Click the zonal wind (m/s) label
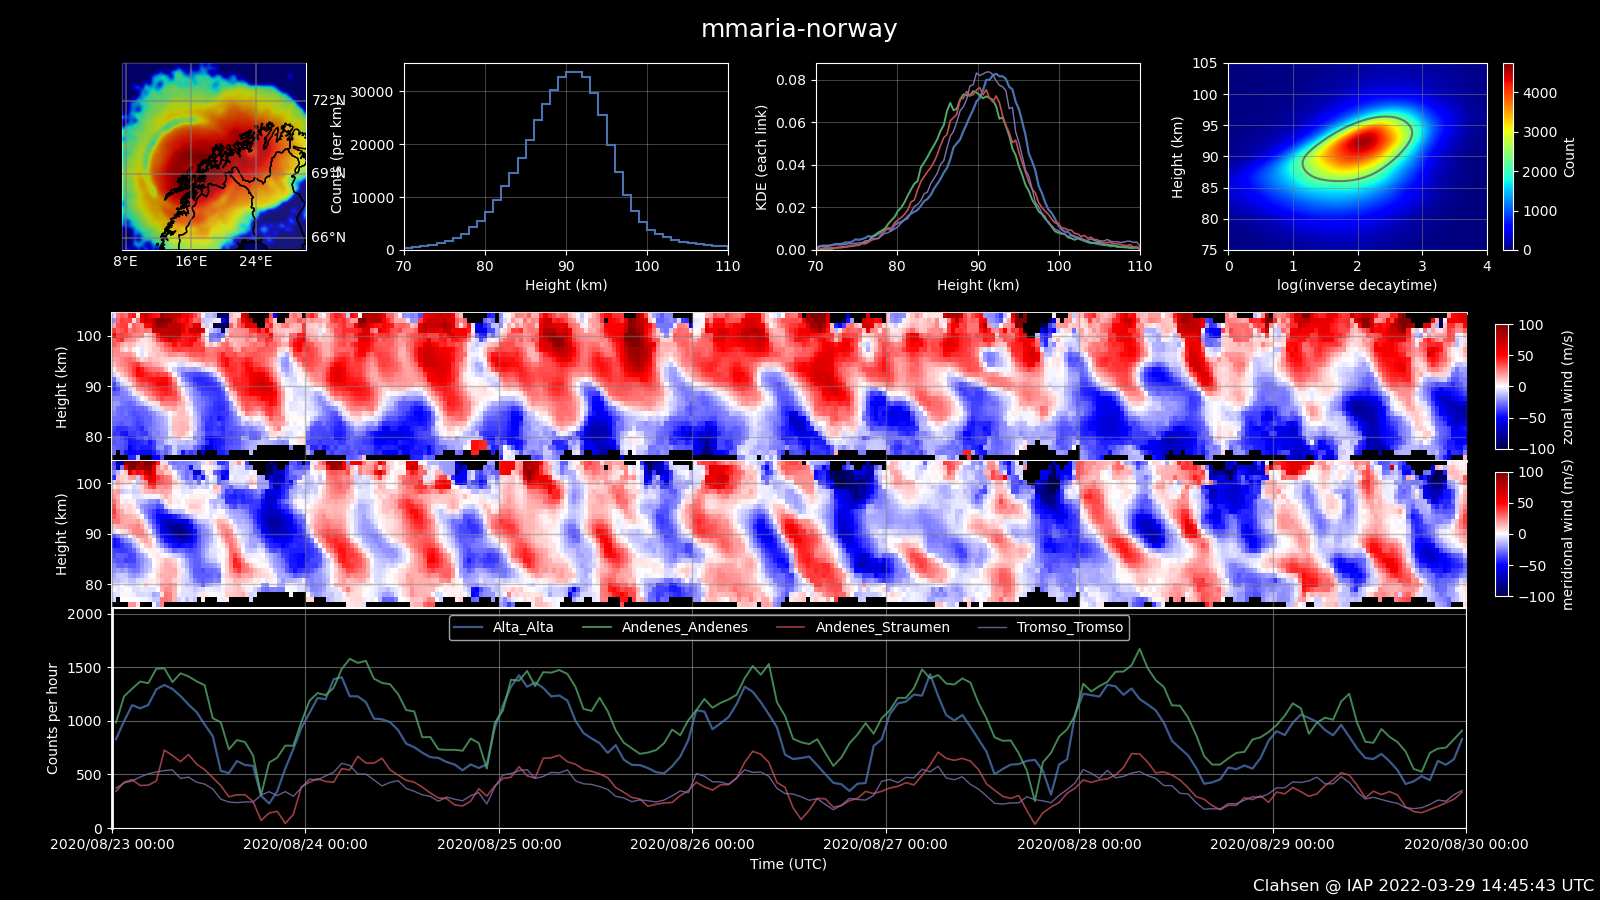 point(1568,387)
